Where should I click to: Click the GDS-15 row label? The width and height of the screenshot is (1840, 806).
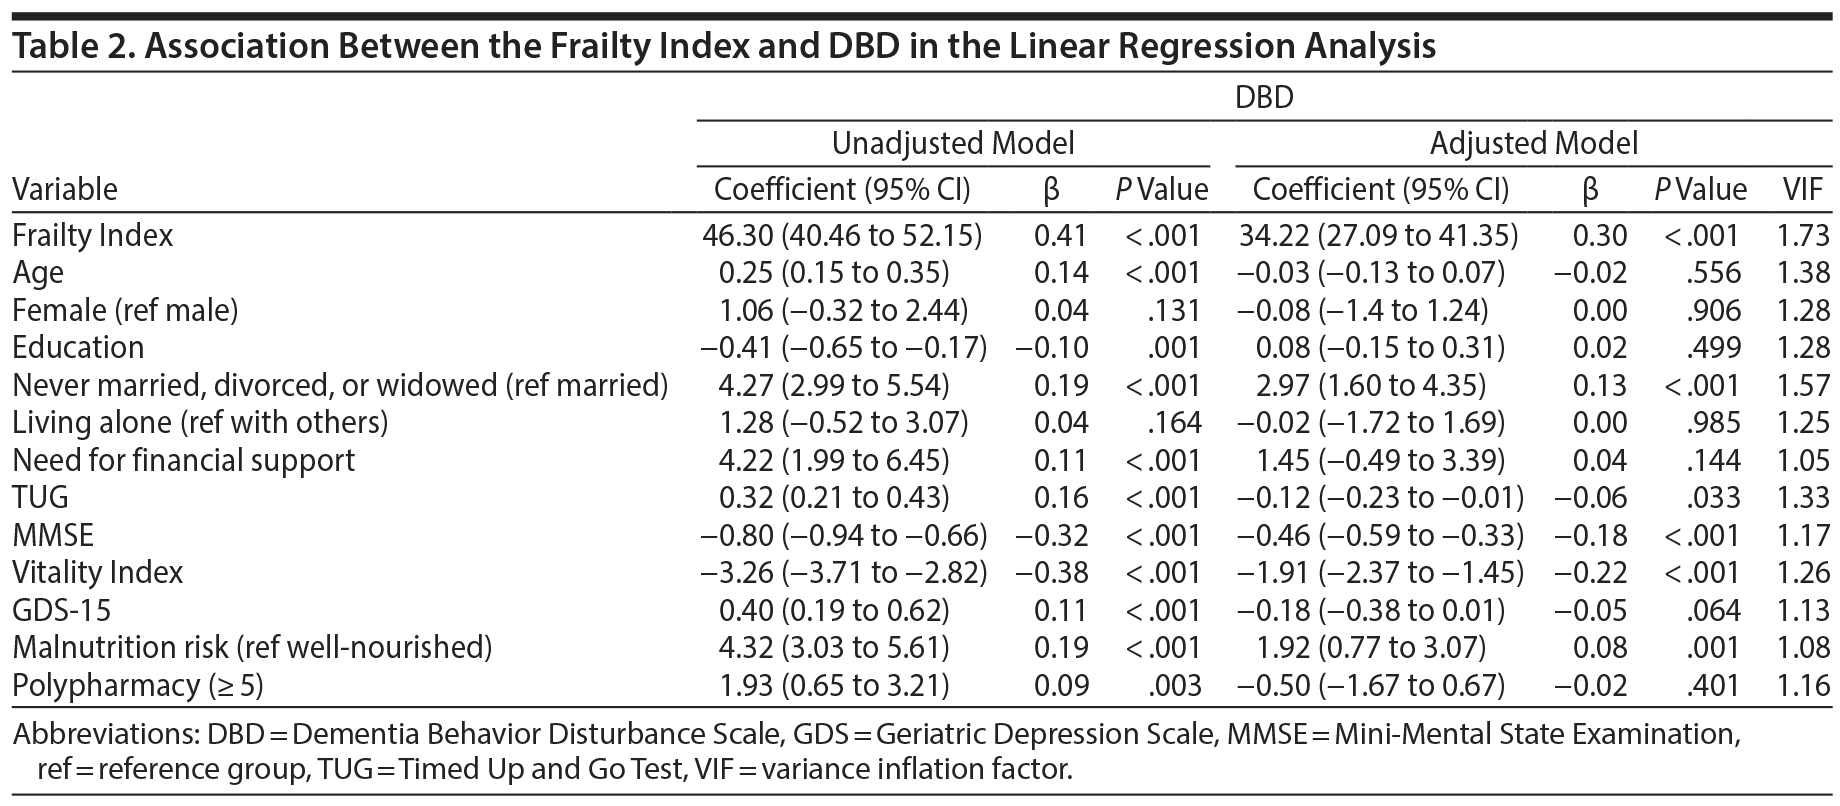(61, 610)
